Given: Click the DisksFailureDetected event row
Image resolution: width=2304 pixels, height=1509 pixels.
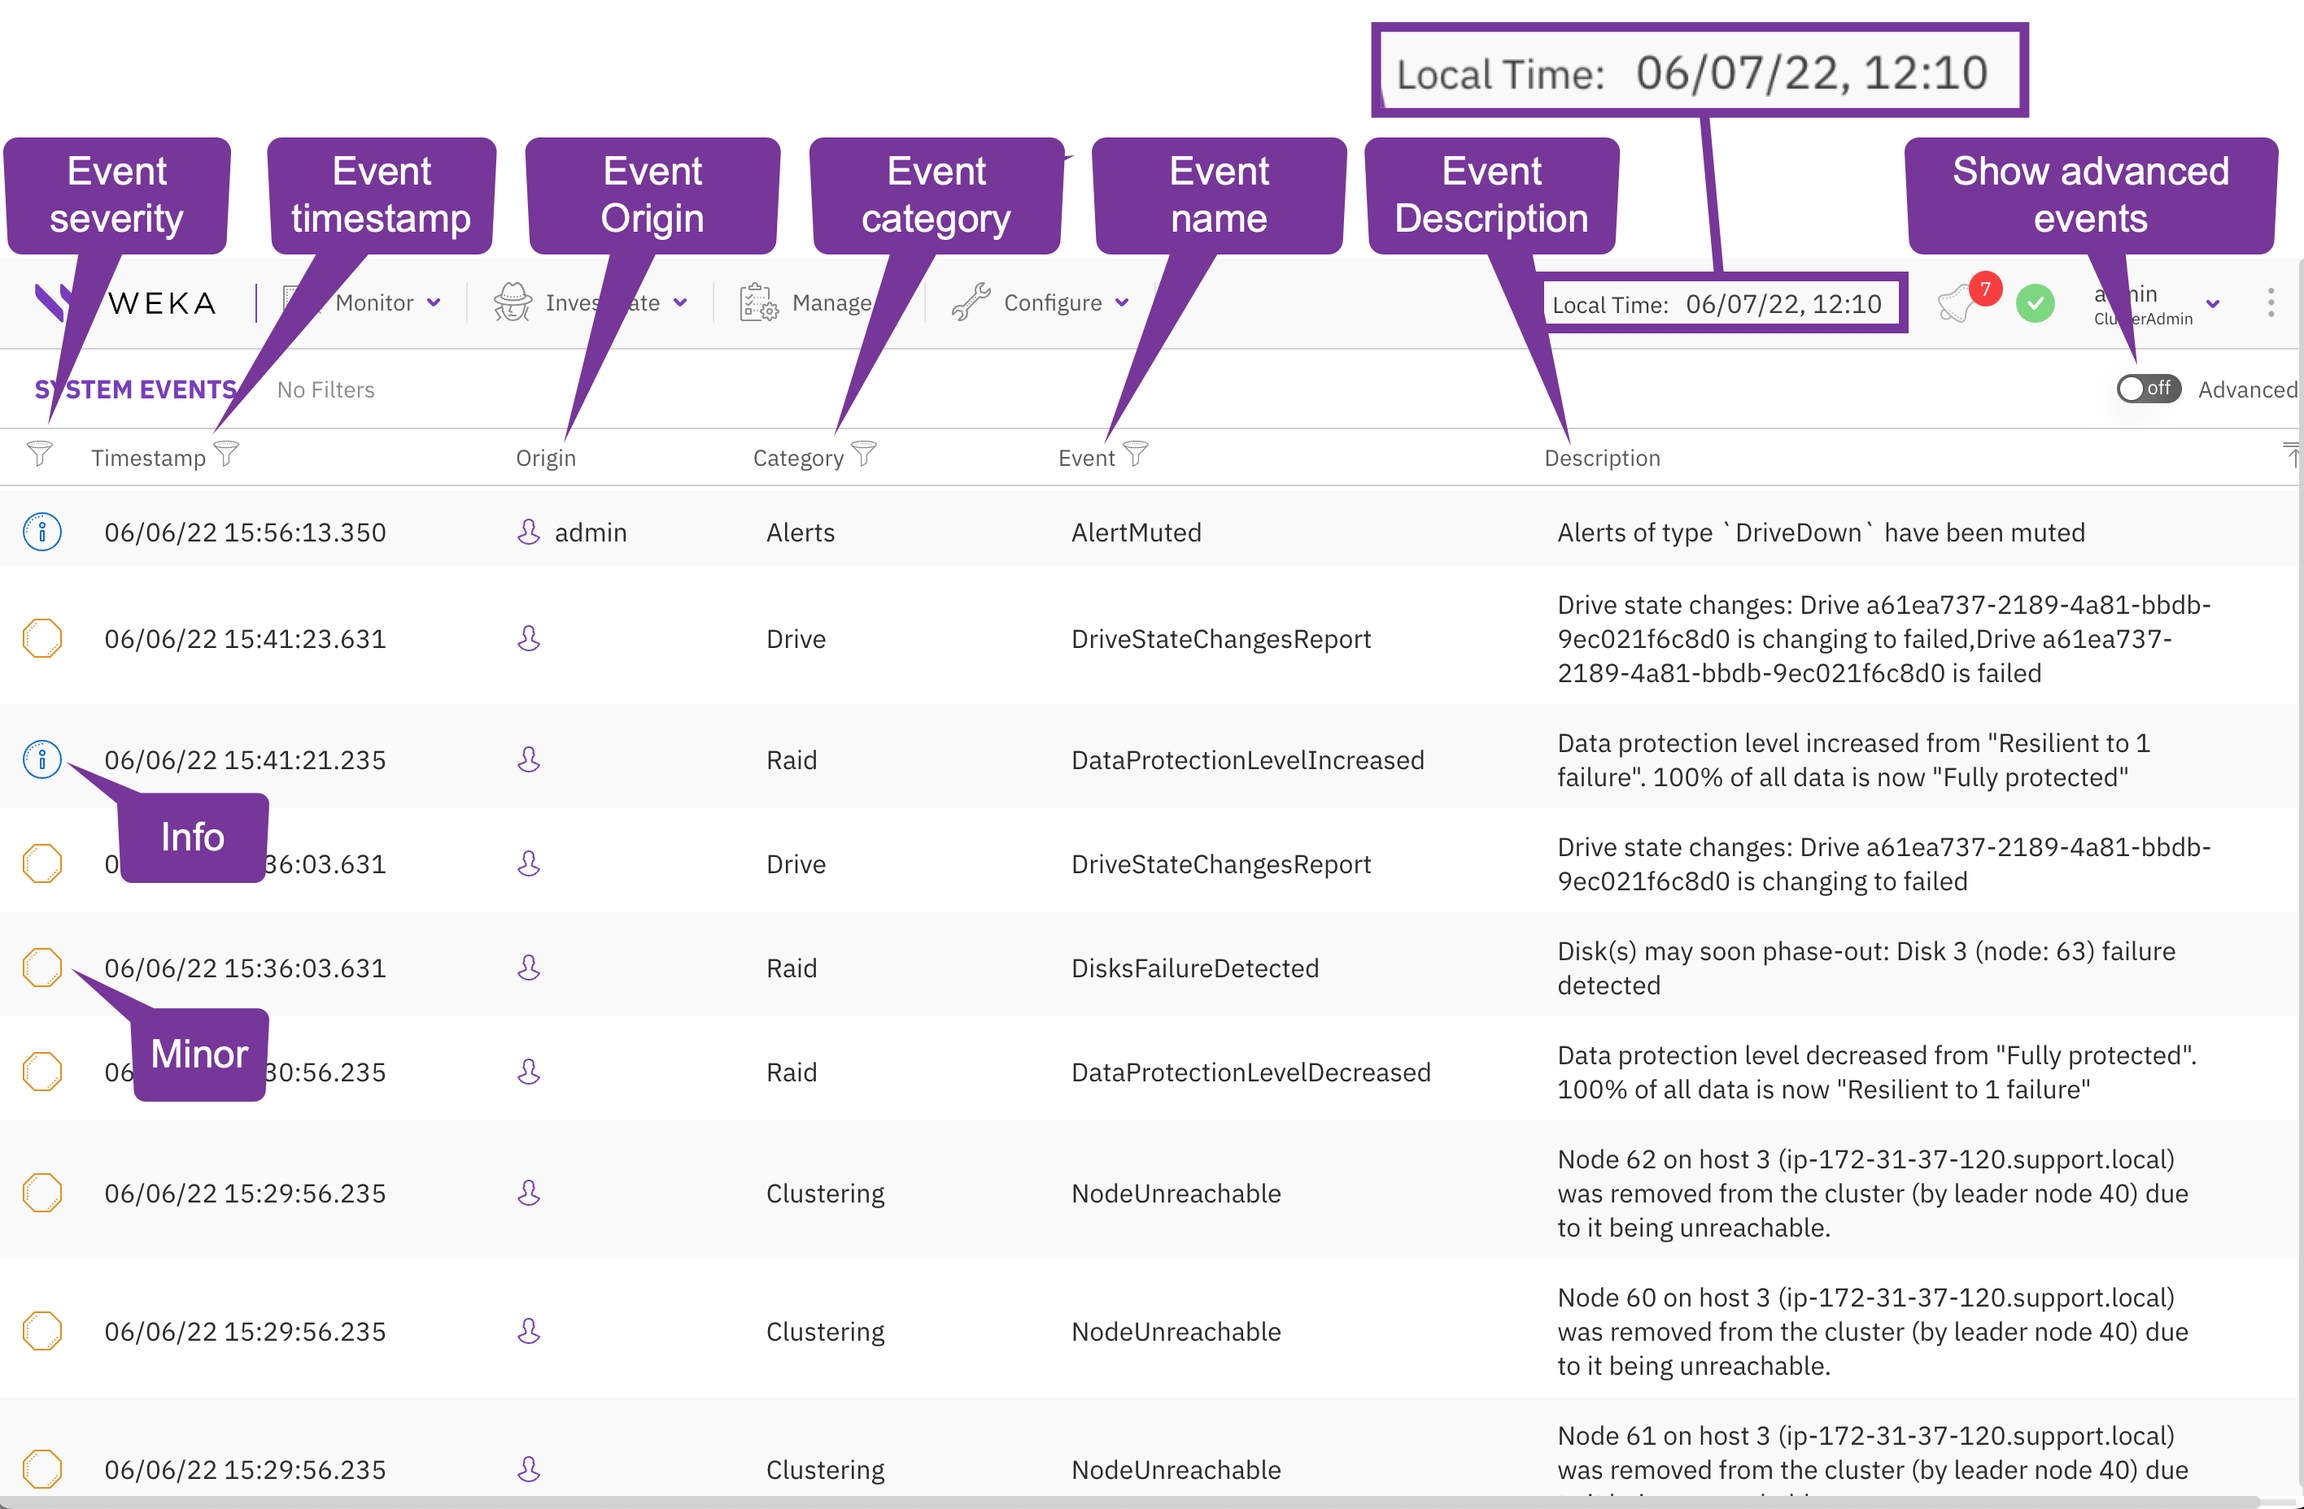Looking at the screenshot, I should click(1194, 968).
